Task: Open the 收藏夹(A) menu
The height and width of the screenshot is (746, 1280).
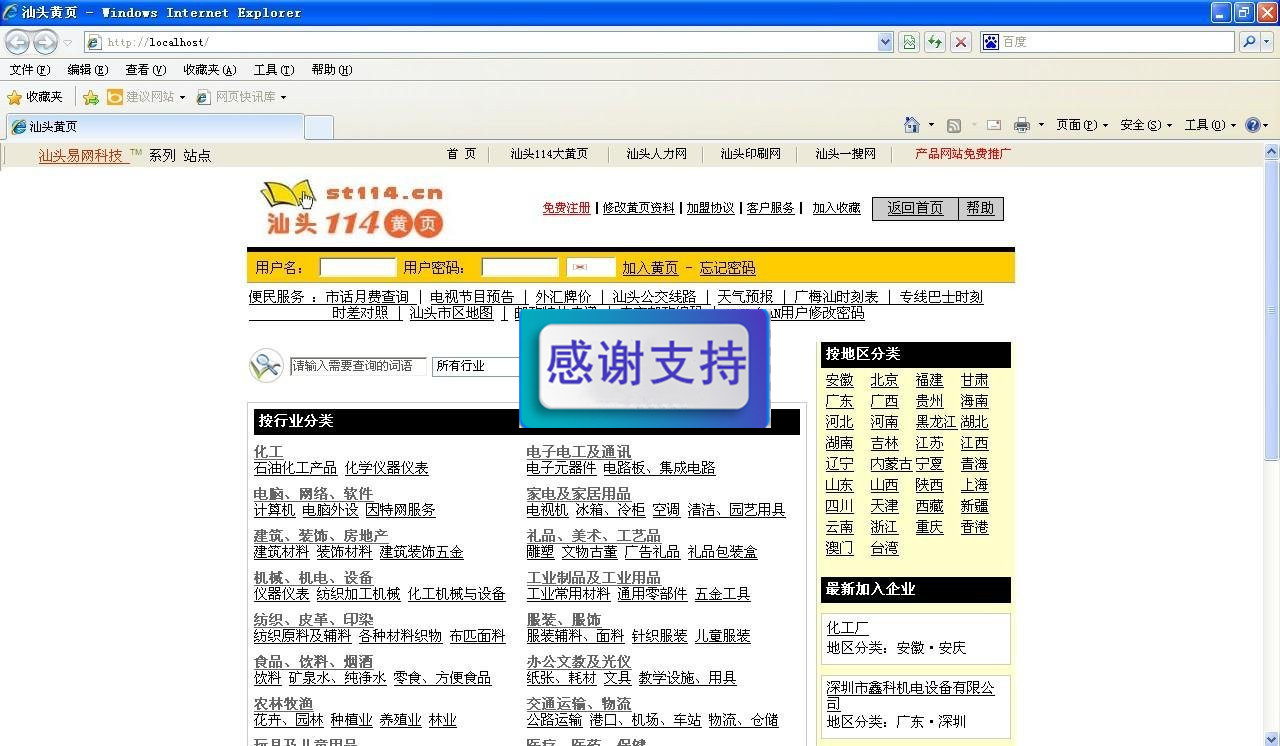Action: (x=209, y=70)
